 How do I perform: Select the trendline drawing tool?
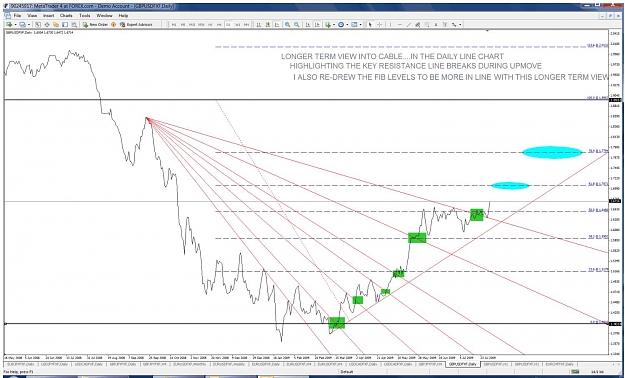pyautogui.click(x=409, y=24)
